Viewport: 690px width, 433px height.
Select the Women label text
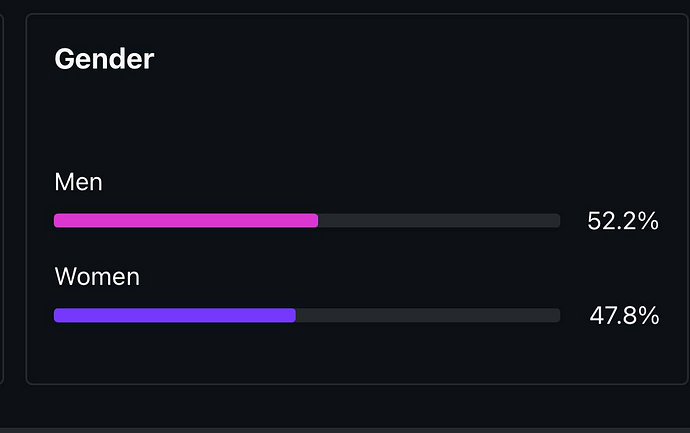click(97, 276)
